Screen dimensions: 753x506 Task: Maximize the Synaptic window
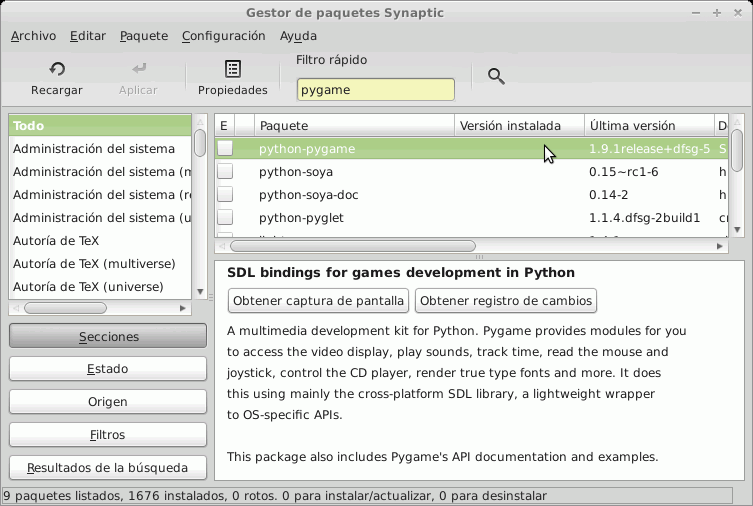tap(717, 13)
